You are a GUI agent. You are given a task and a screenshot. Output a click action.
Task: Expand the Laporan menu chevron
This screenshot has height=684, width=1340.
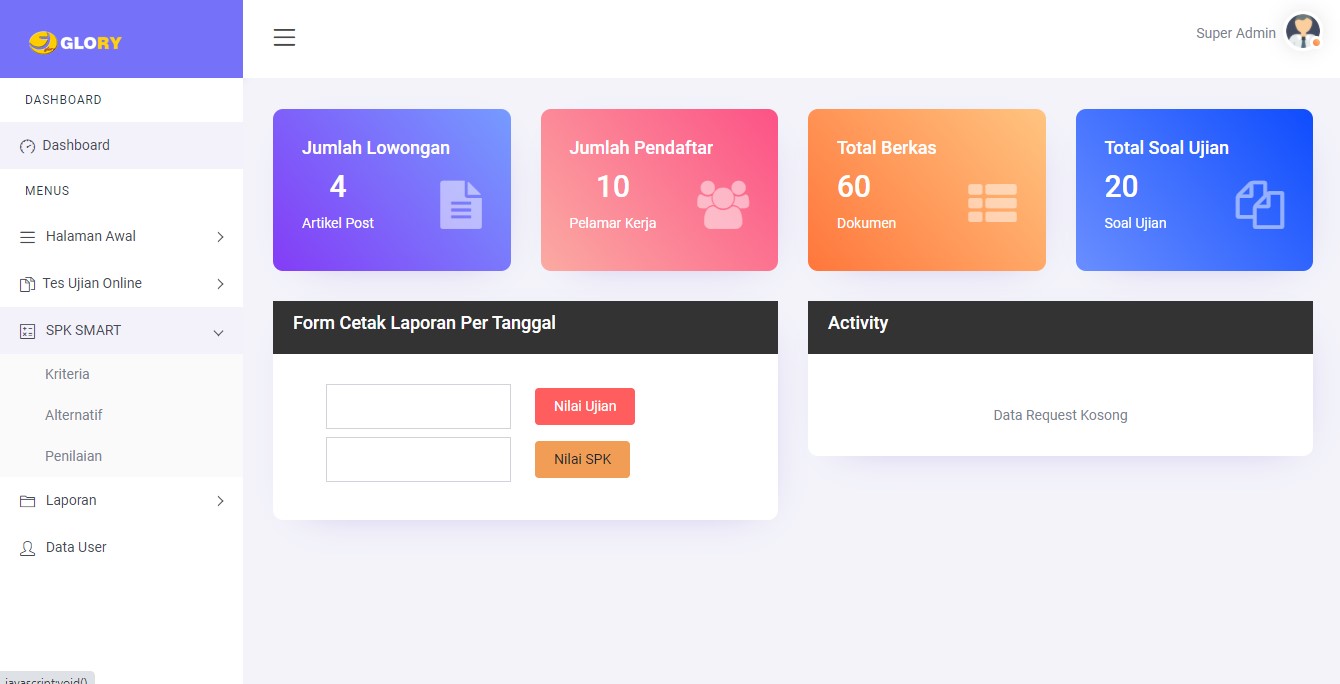point(220,501)
